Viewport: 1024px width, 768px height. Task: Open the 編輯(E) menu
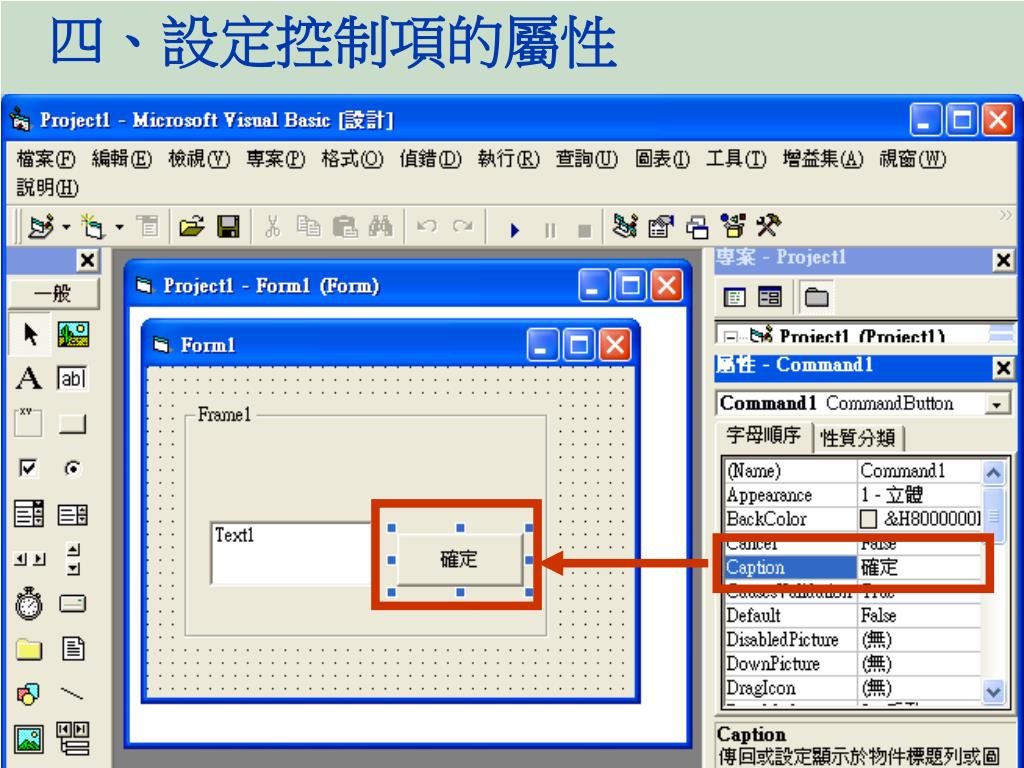click(x=121, y=159)
